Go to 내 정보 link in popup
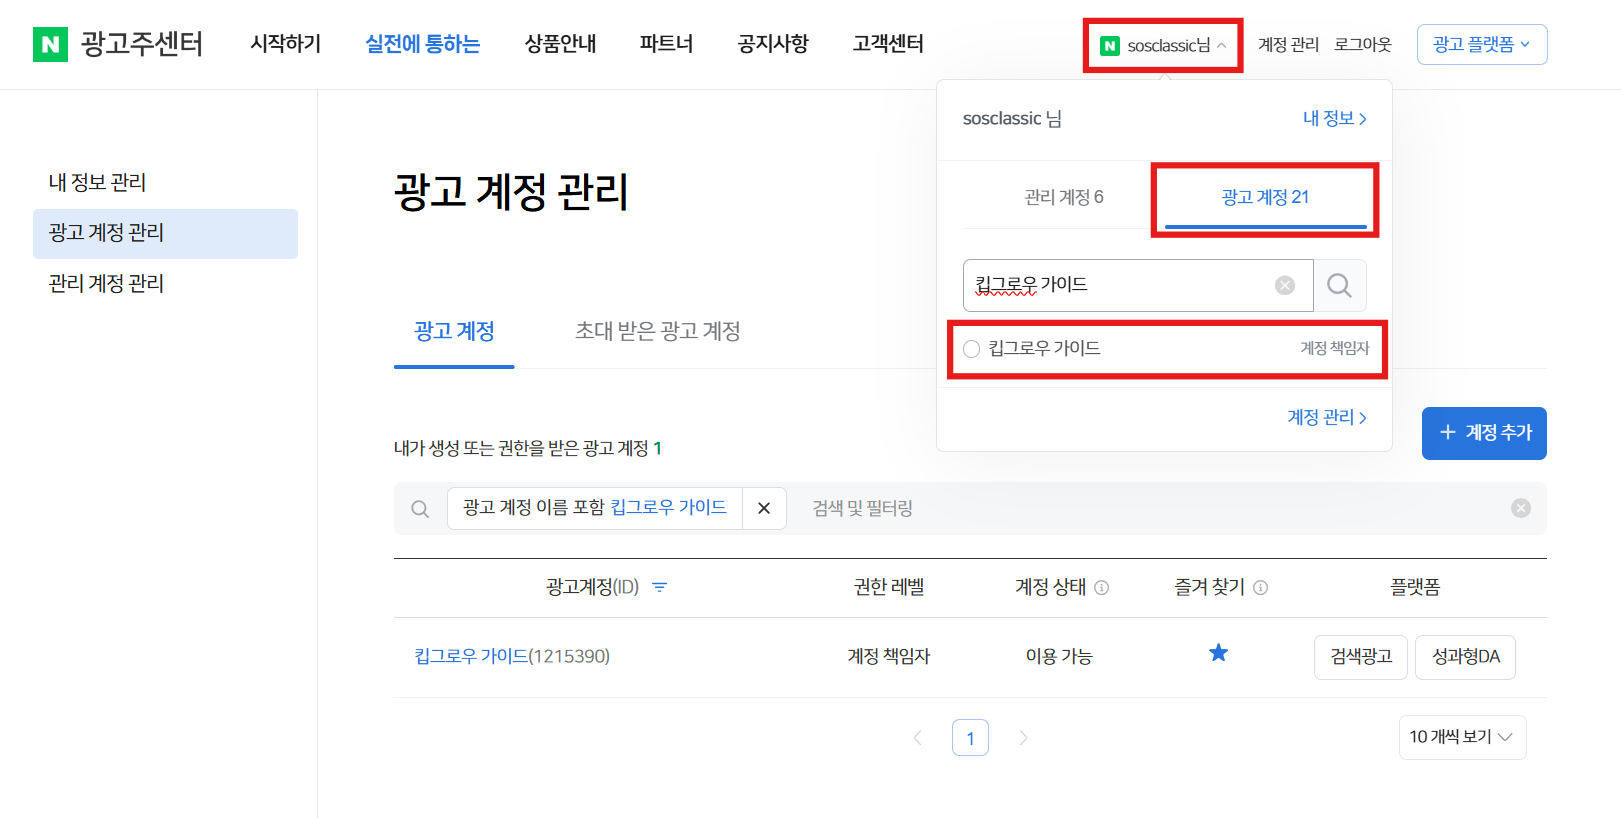The width and height of the screenshot is (1621, 818). [x=1334, y=118]
